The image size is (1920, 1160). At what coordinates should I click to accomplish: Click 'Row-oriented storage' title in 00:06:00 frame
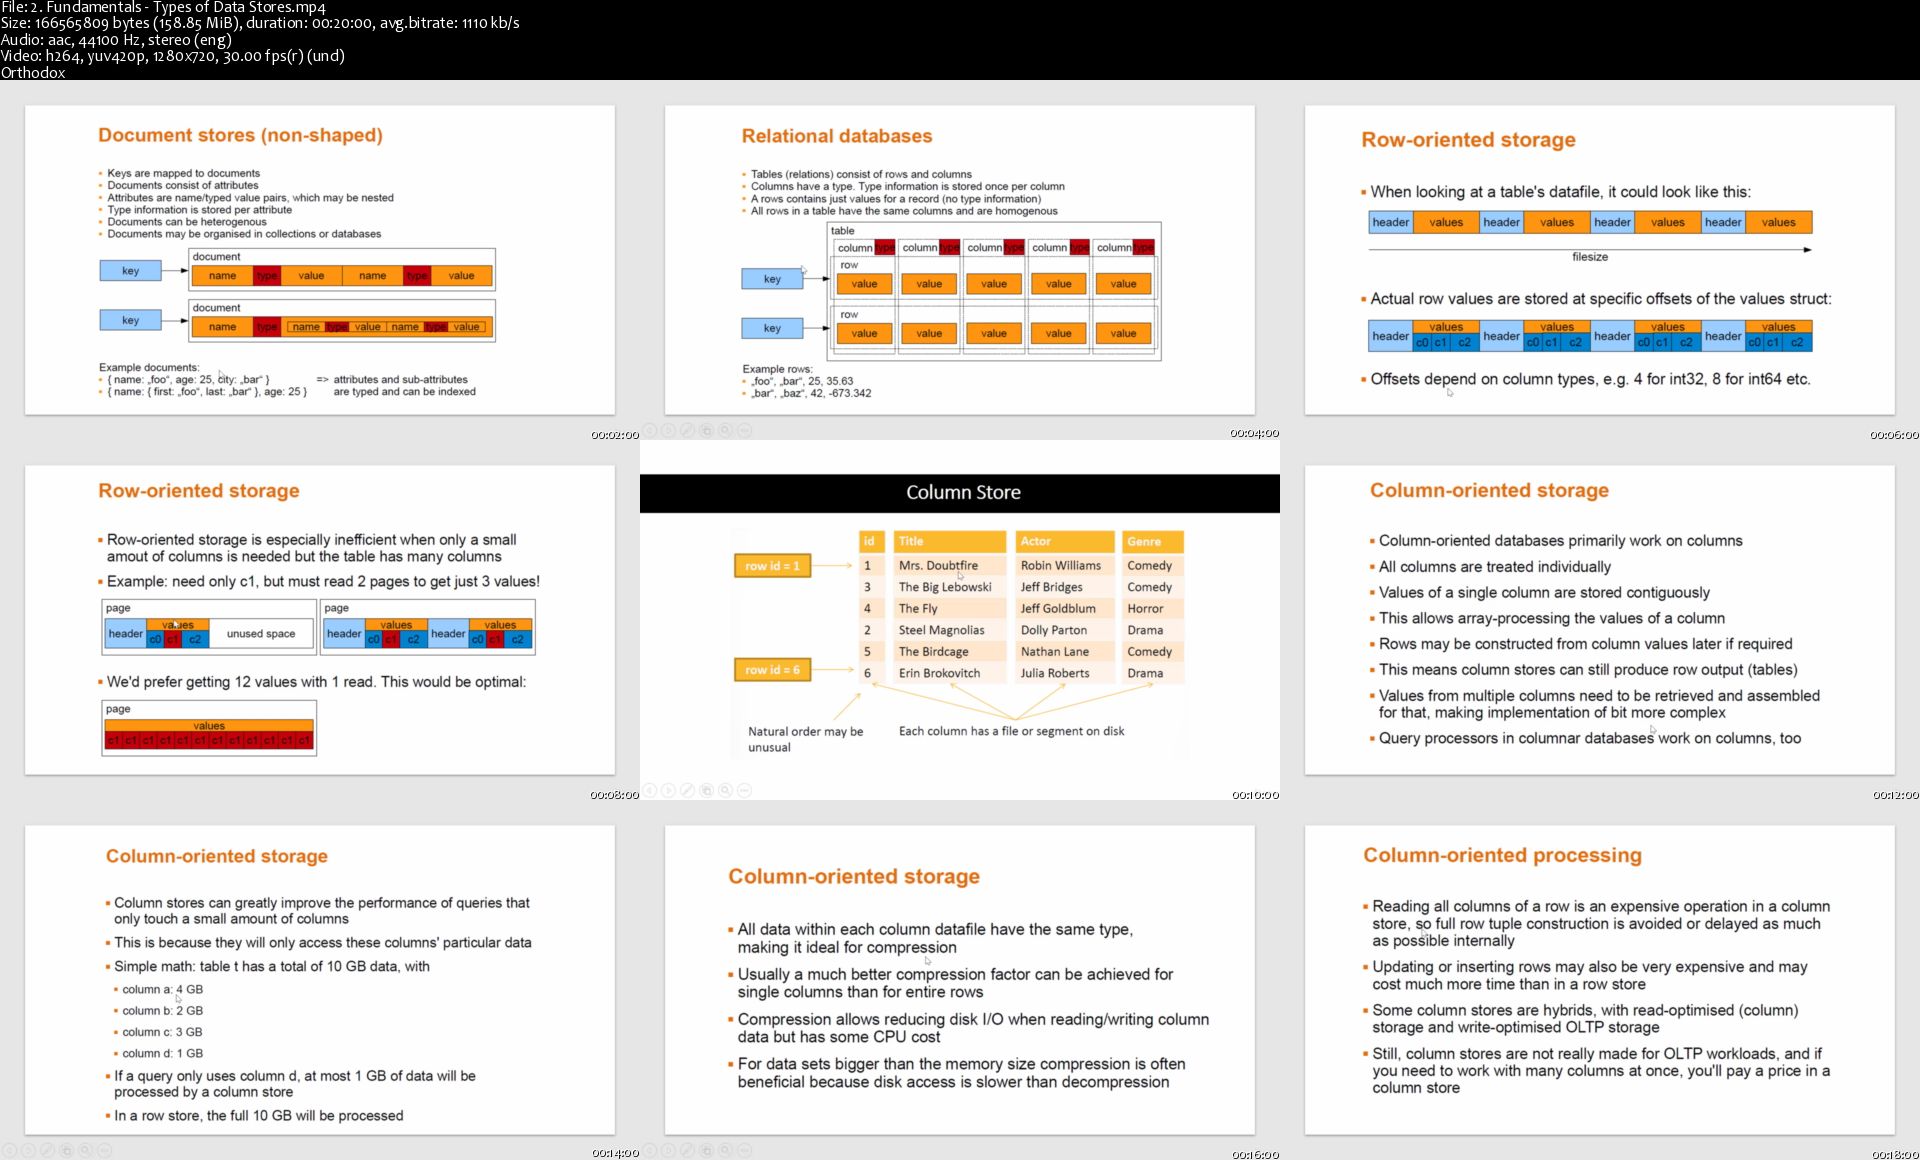click(x=1468, y=140)
